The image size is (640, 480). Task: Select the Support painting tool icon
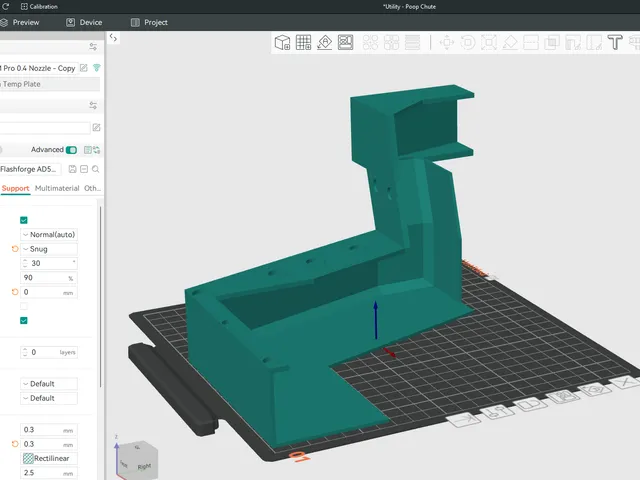pos(573,42)
